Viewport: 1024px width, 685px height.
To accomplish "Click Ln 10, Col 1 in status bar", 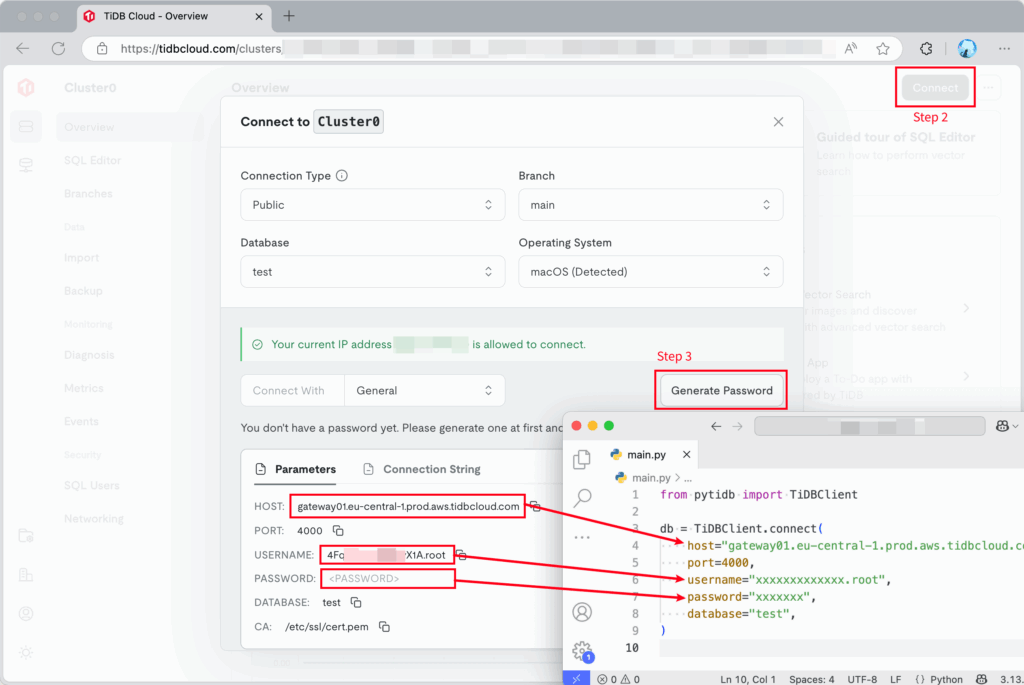I will [x=748, y=679].
